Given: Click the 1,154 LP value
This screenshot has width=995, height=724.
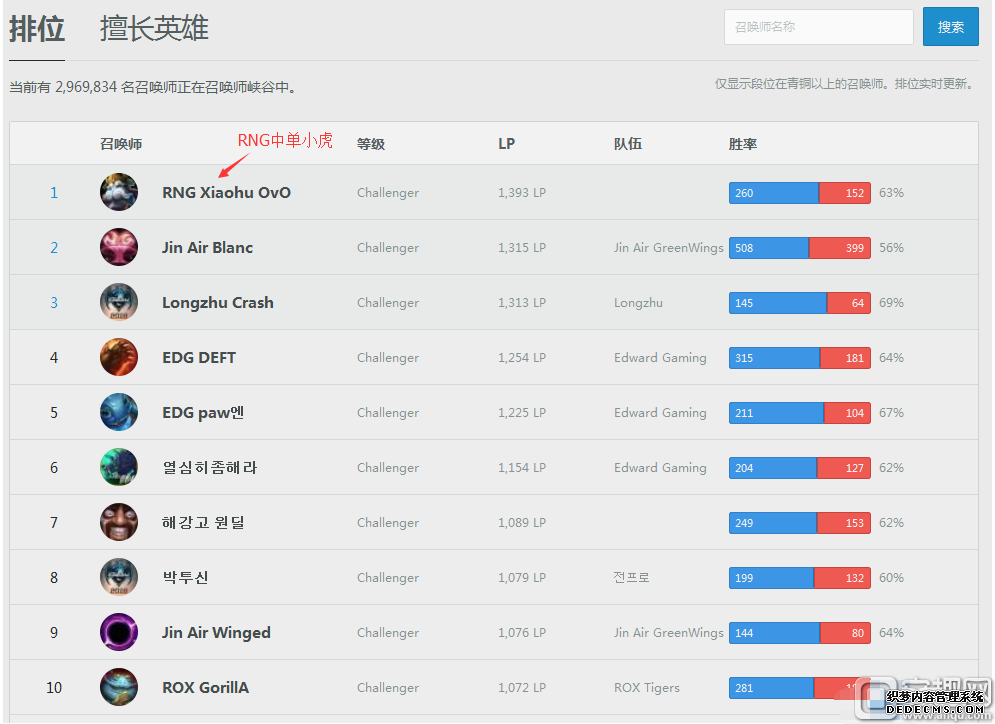Looking at the screenshot, I should 522,468.
